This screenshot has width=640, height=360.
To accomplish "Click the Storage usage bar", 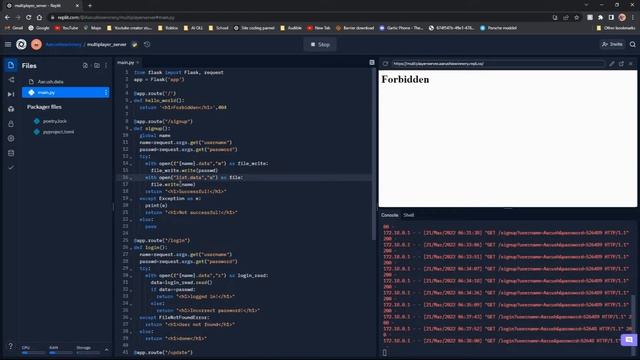I will pos(88,353).
